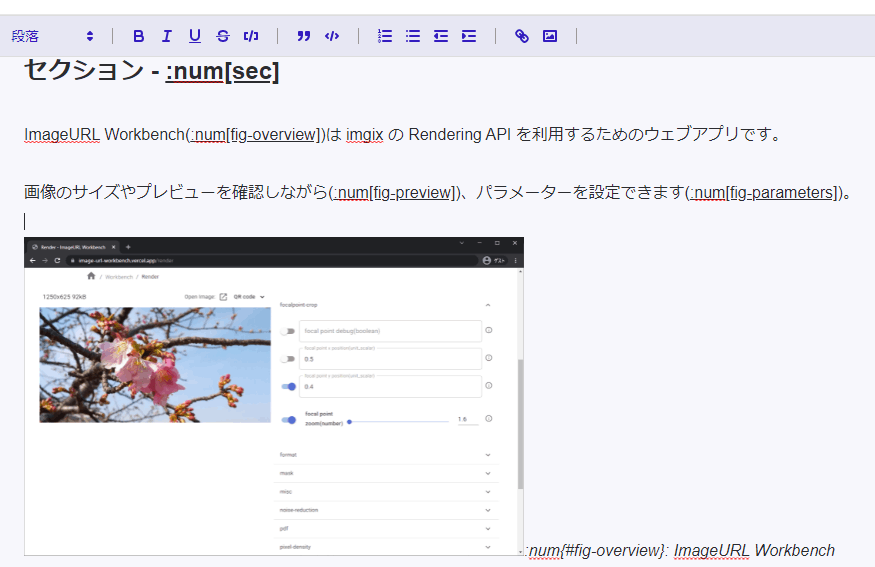Viewport: 875px width, 567px height.
Task: Click the caption :num{#fig-overview}: ImageURL Workbench
Action: coord(680,550)
